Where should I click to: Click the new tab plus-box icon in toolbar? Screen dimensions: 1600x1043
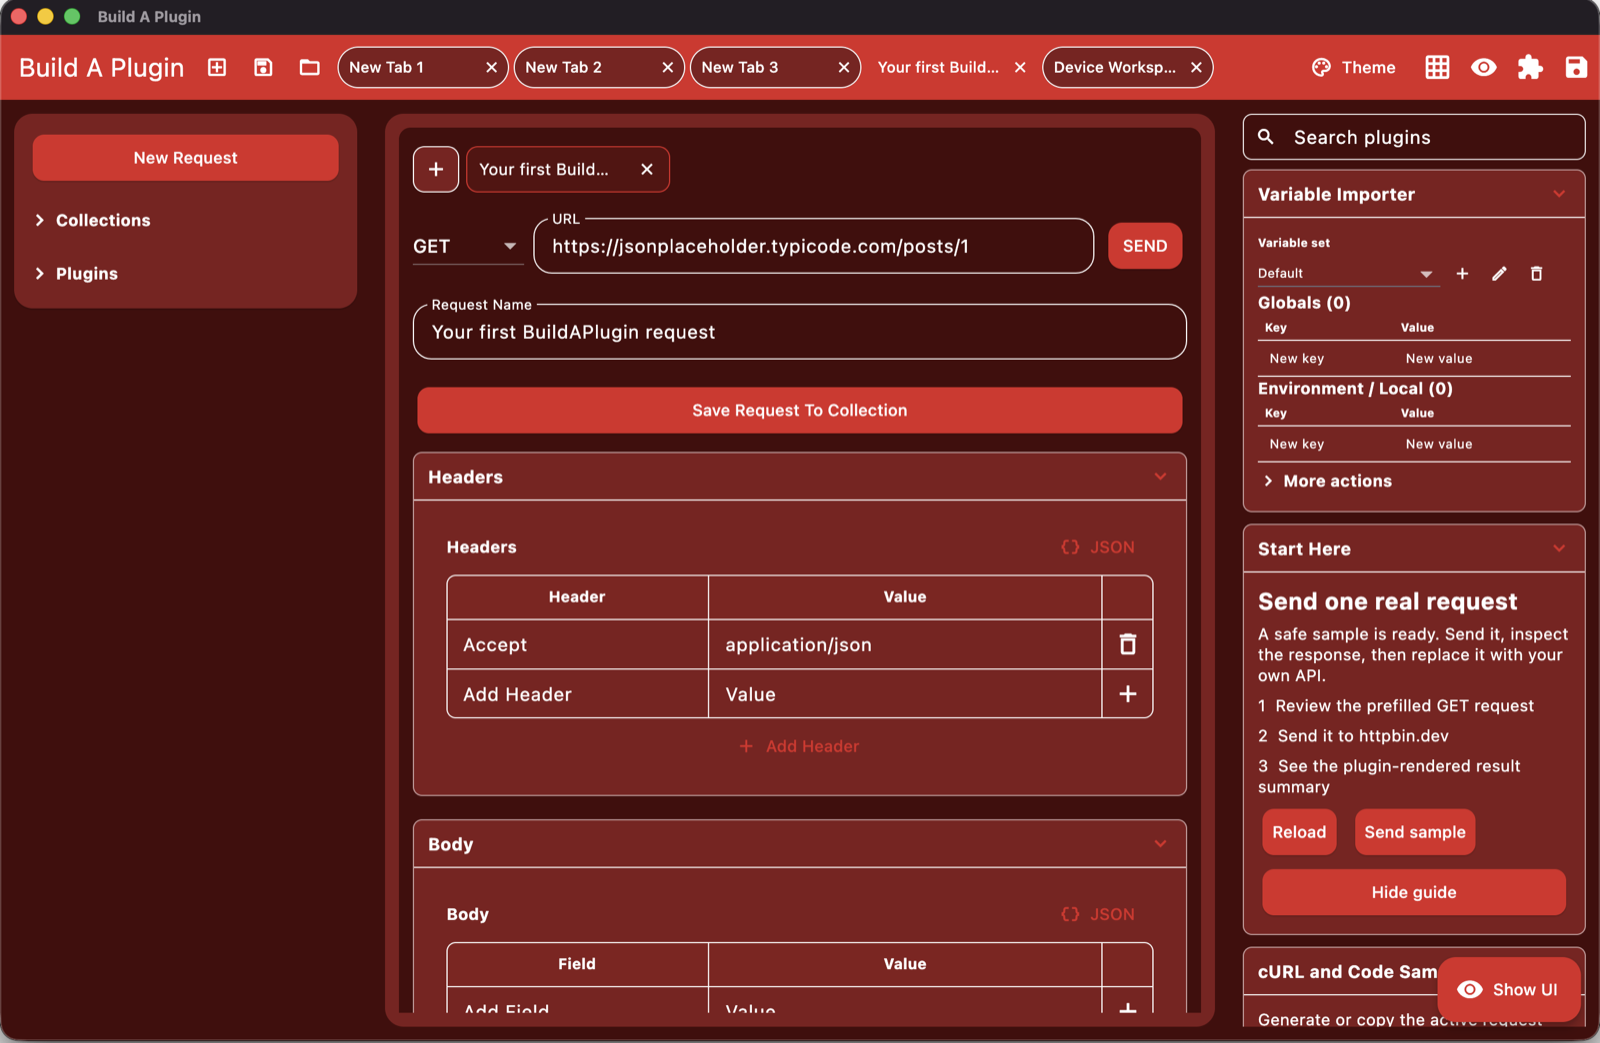point(217,67)
